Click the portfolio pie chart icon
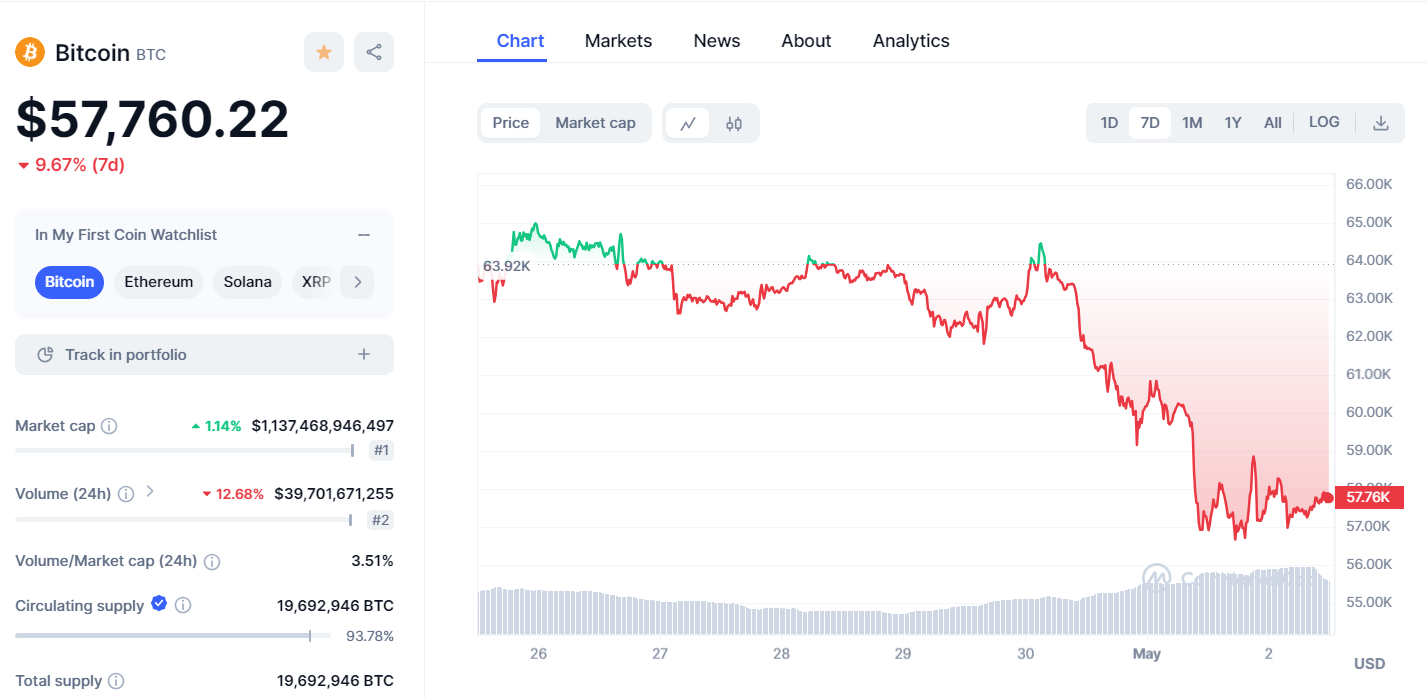 (x=45, y=355)
